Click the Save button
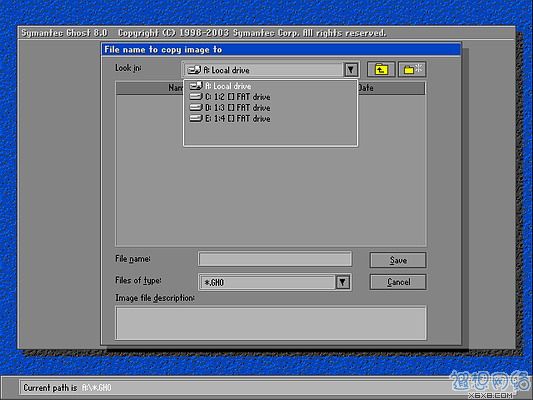The height and width of the screenshot is (400, 533). click(x=398, y=260)
